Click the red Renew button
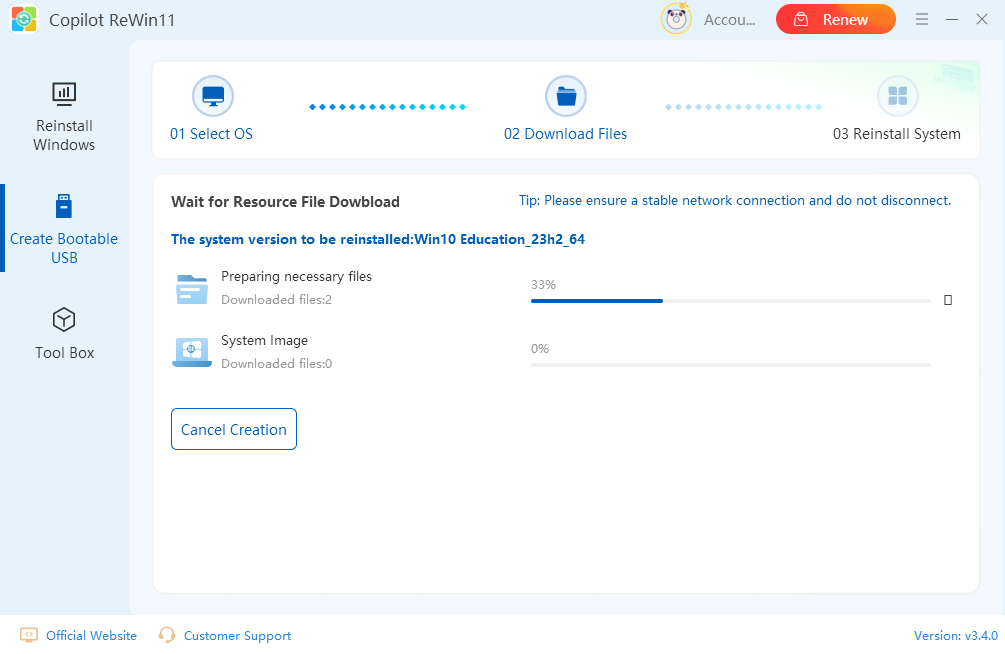Screen dimensions: 1005x654 pyautogui.click(x=835, y=19)
